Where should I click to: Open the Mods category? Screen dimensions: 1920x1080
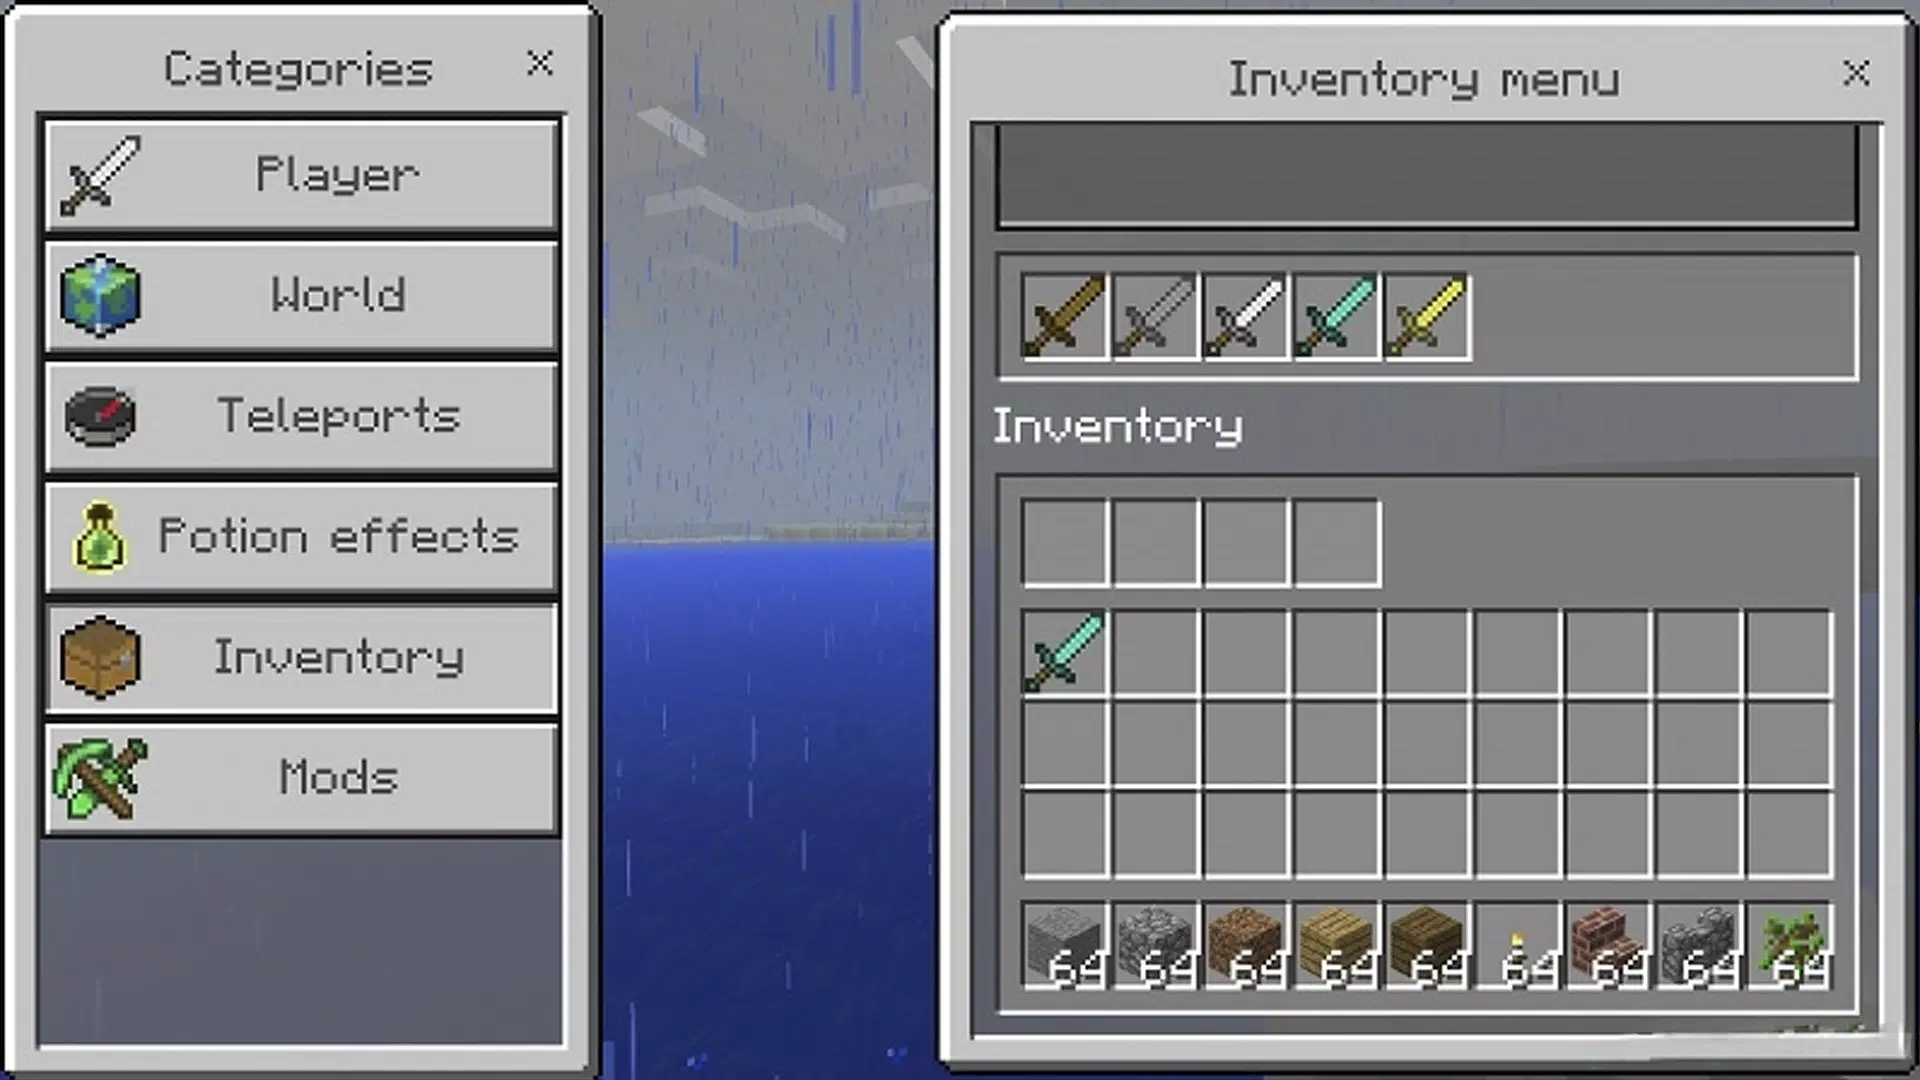301,779
